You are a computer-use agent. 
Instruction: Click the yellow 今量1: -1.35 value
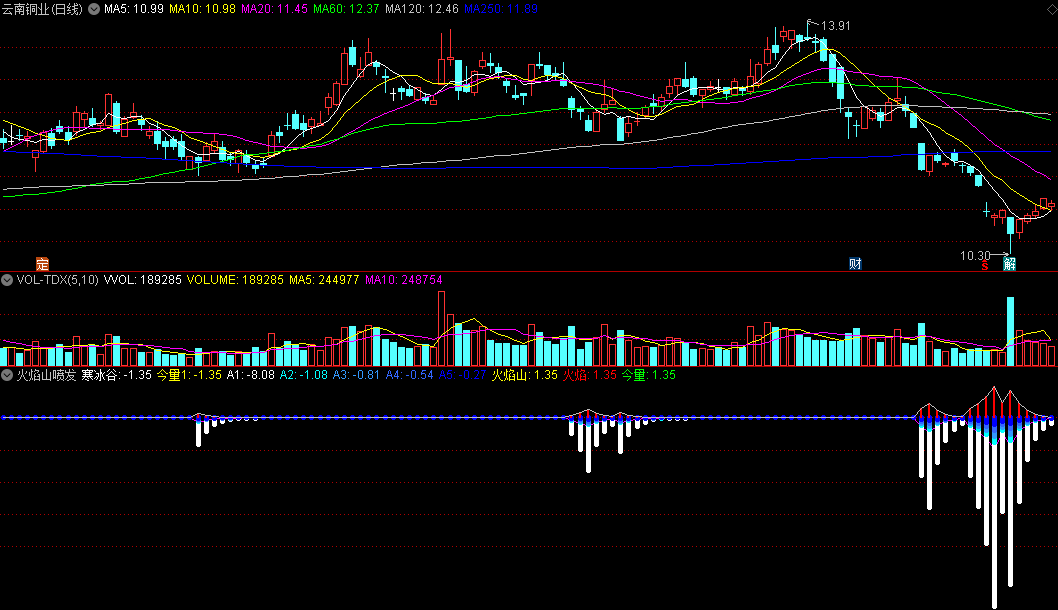pos(190,375)
